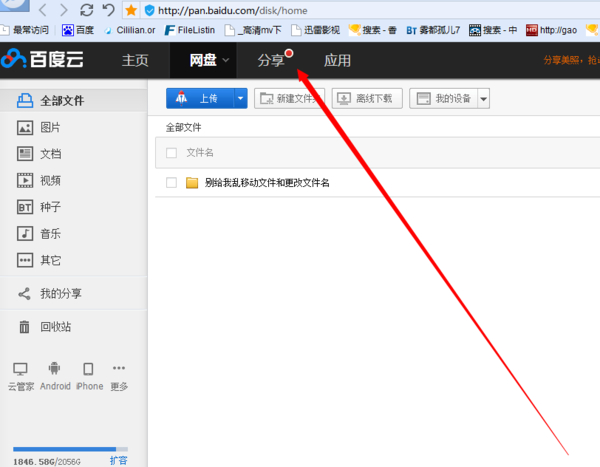
Task: Click the 扩容 expand storage link
Action: (118, 460)
